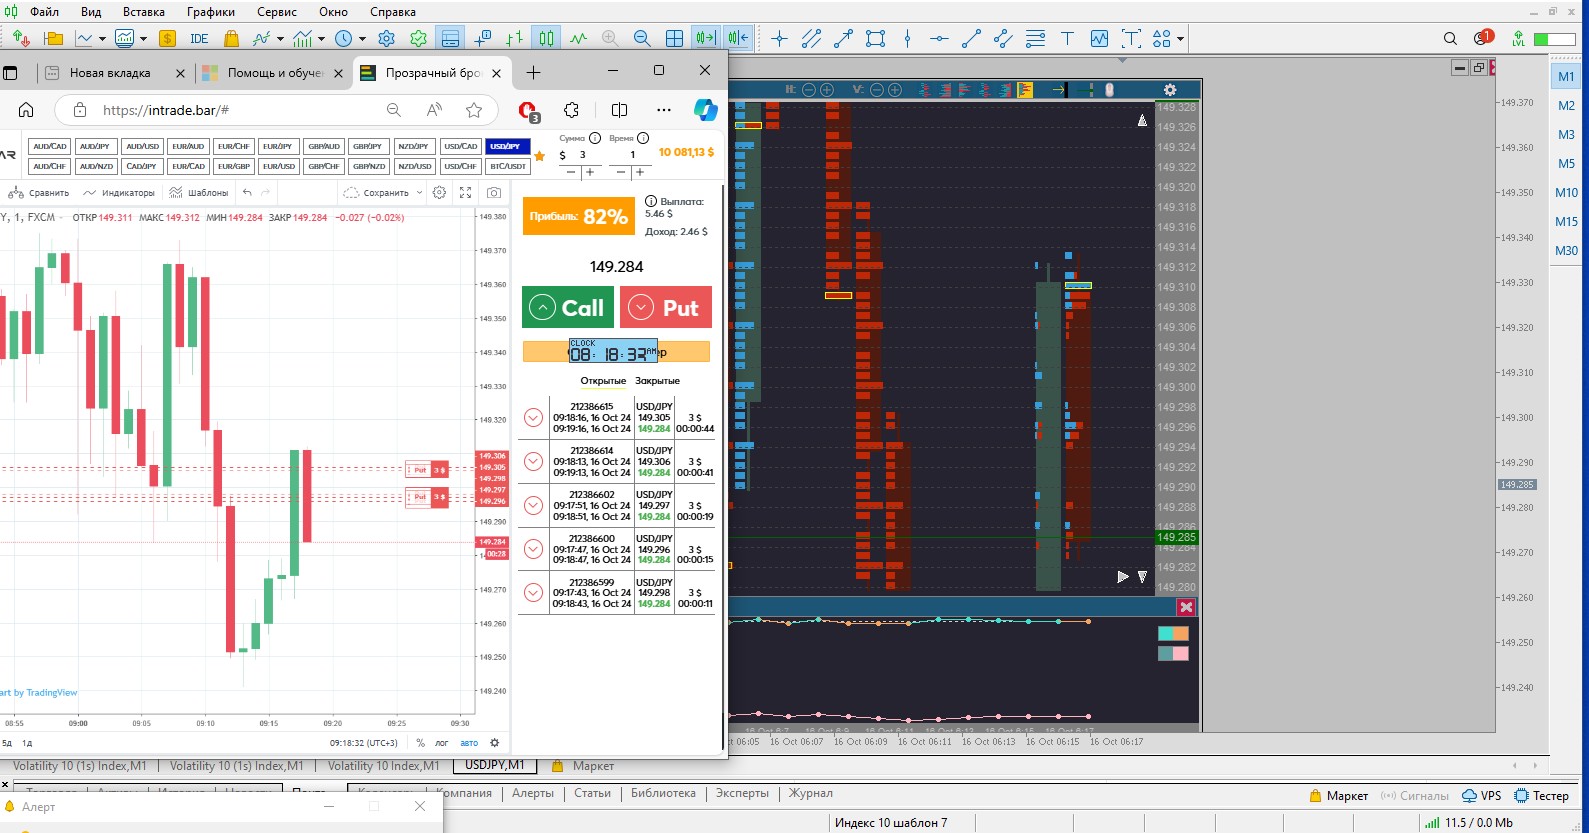Select the EUR/USD currency pair button

click(279, 167)
